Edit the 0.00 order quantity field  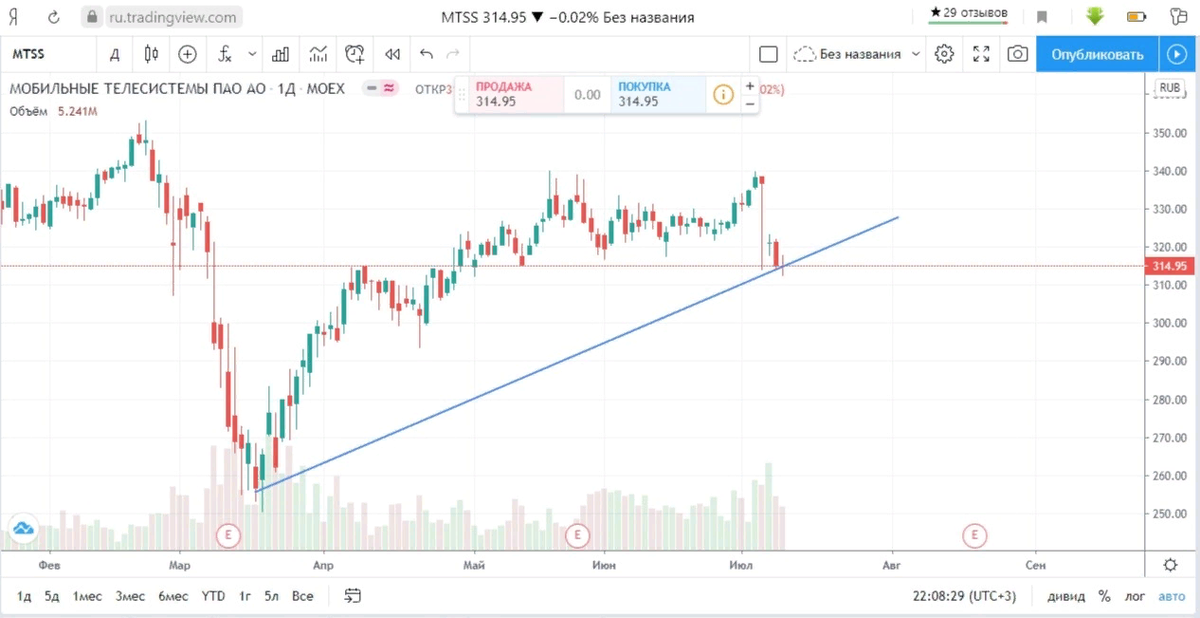pyautogui.click(x=587, y=95)
